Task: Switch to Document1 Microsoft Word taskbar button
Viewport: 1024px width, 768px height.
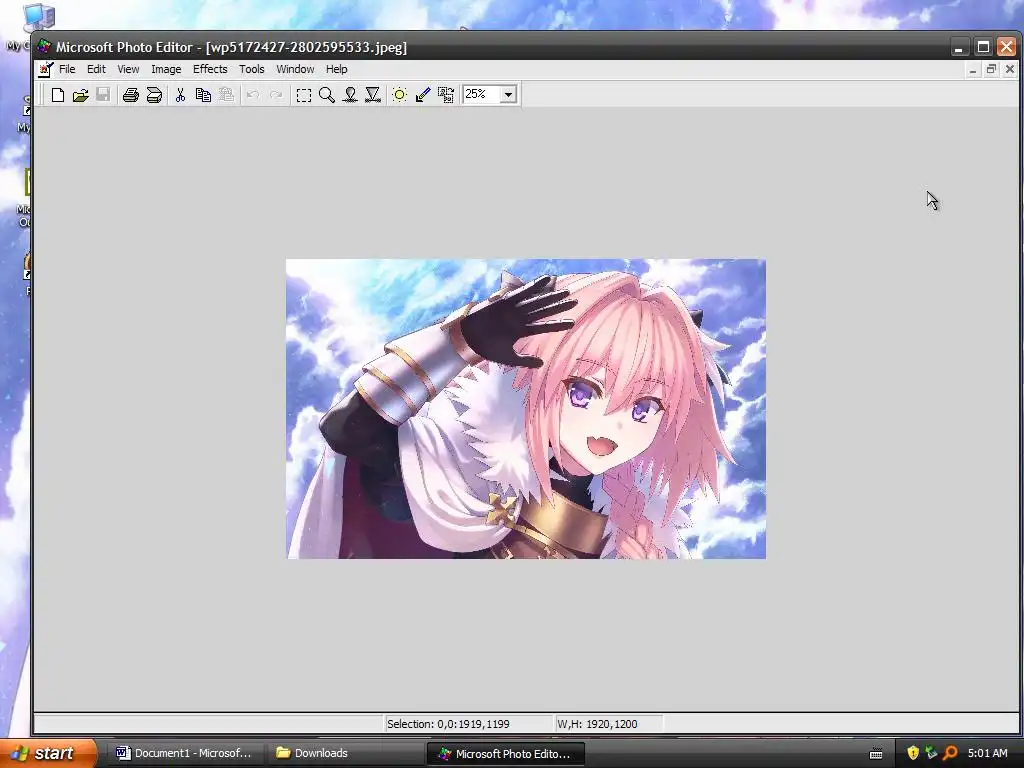Action: (x=186, y=753)
